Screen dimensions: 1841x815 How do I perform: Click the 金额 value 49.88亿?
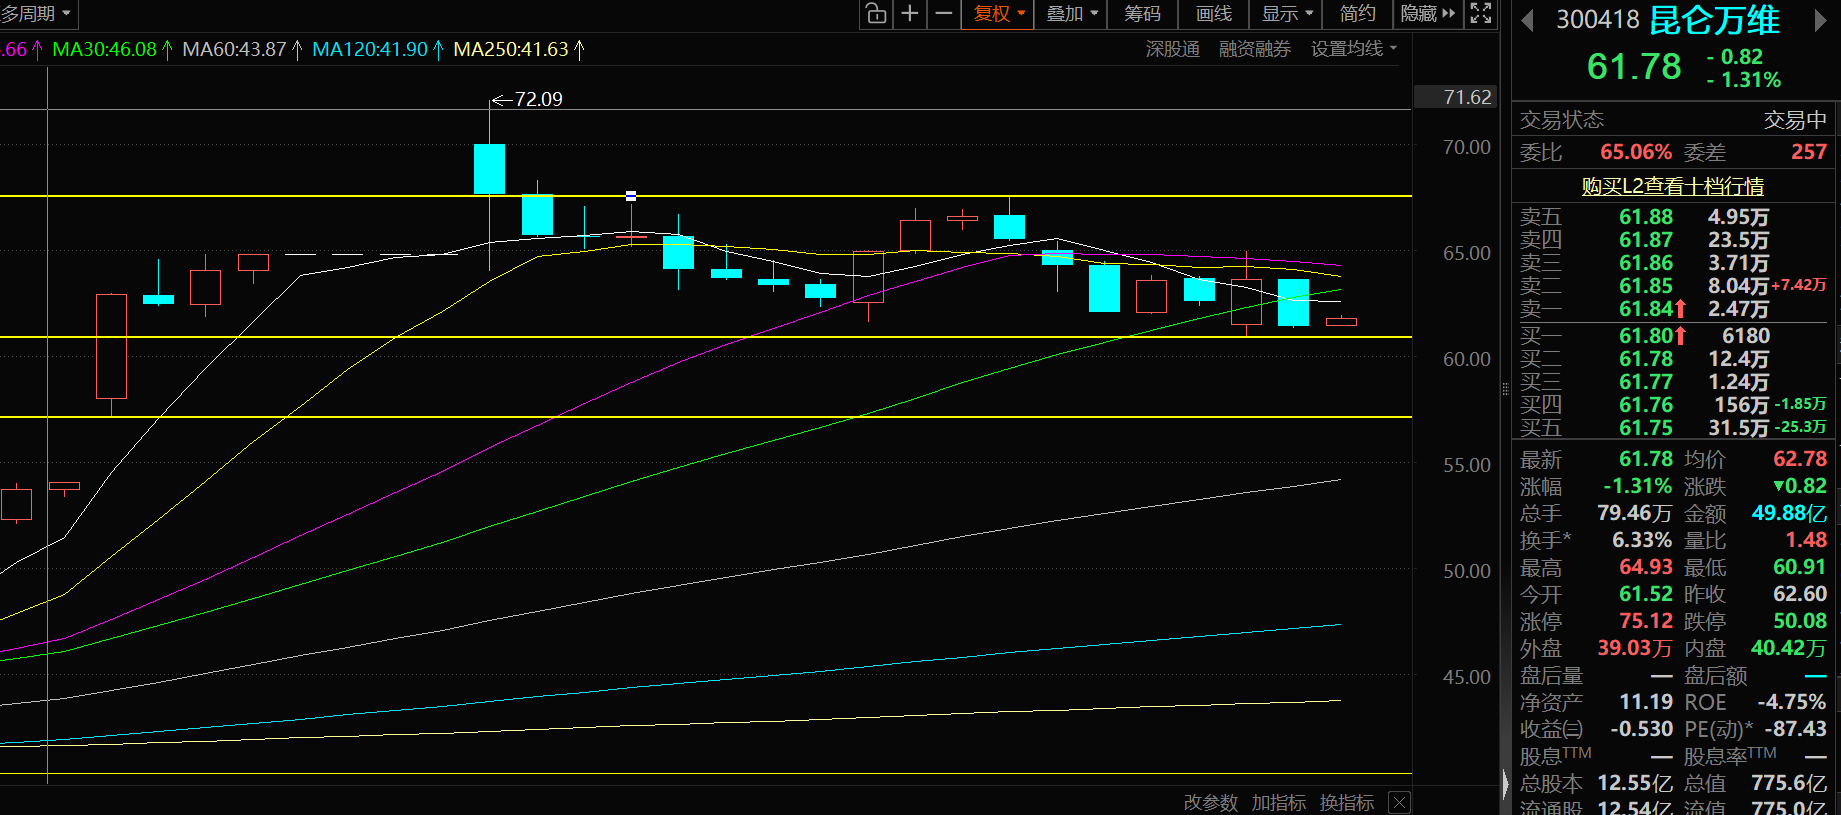(1789, 513)
